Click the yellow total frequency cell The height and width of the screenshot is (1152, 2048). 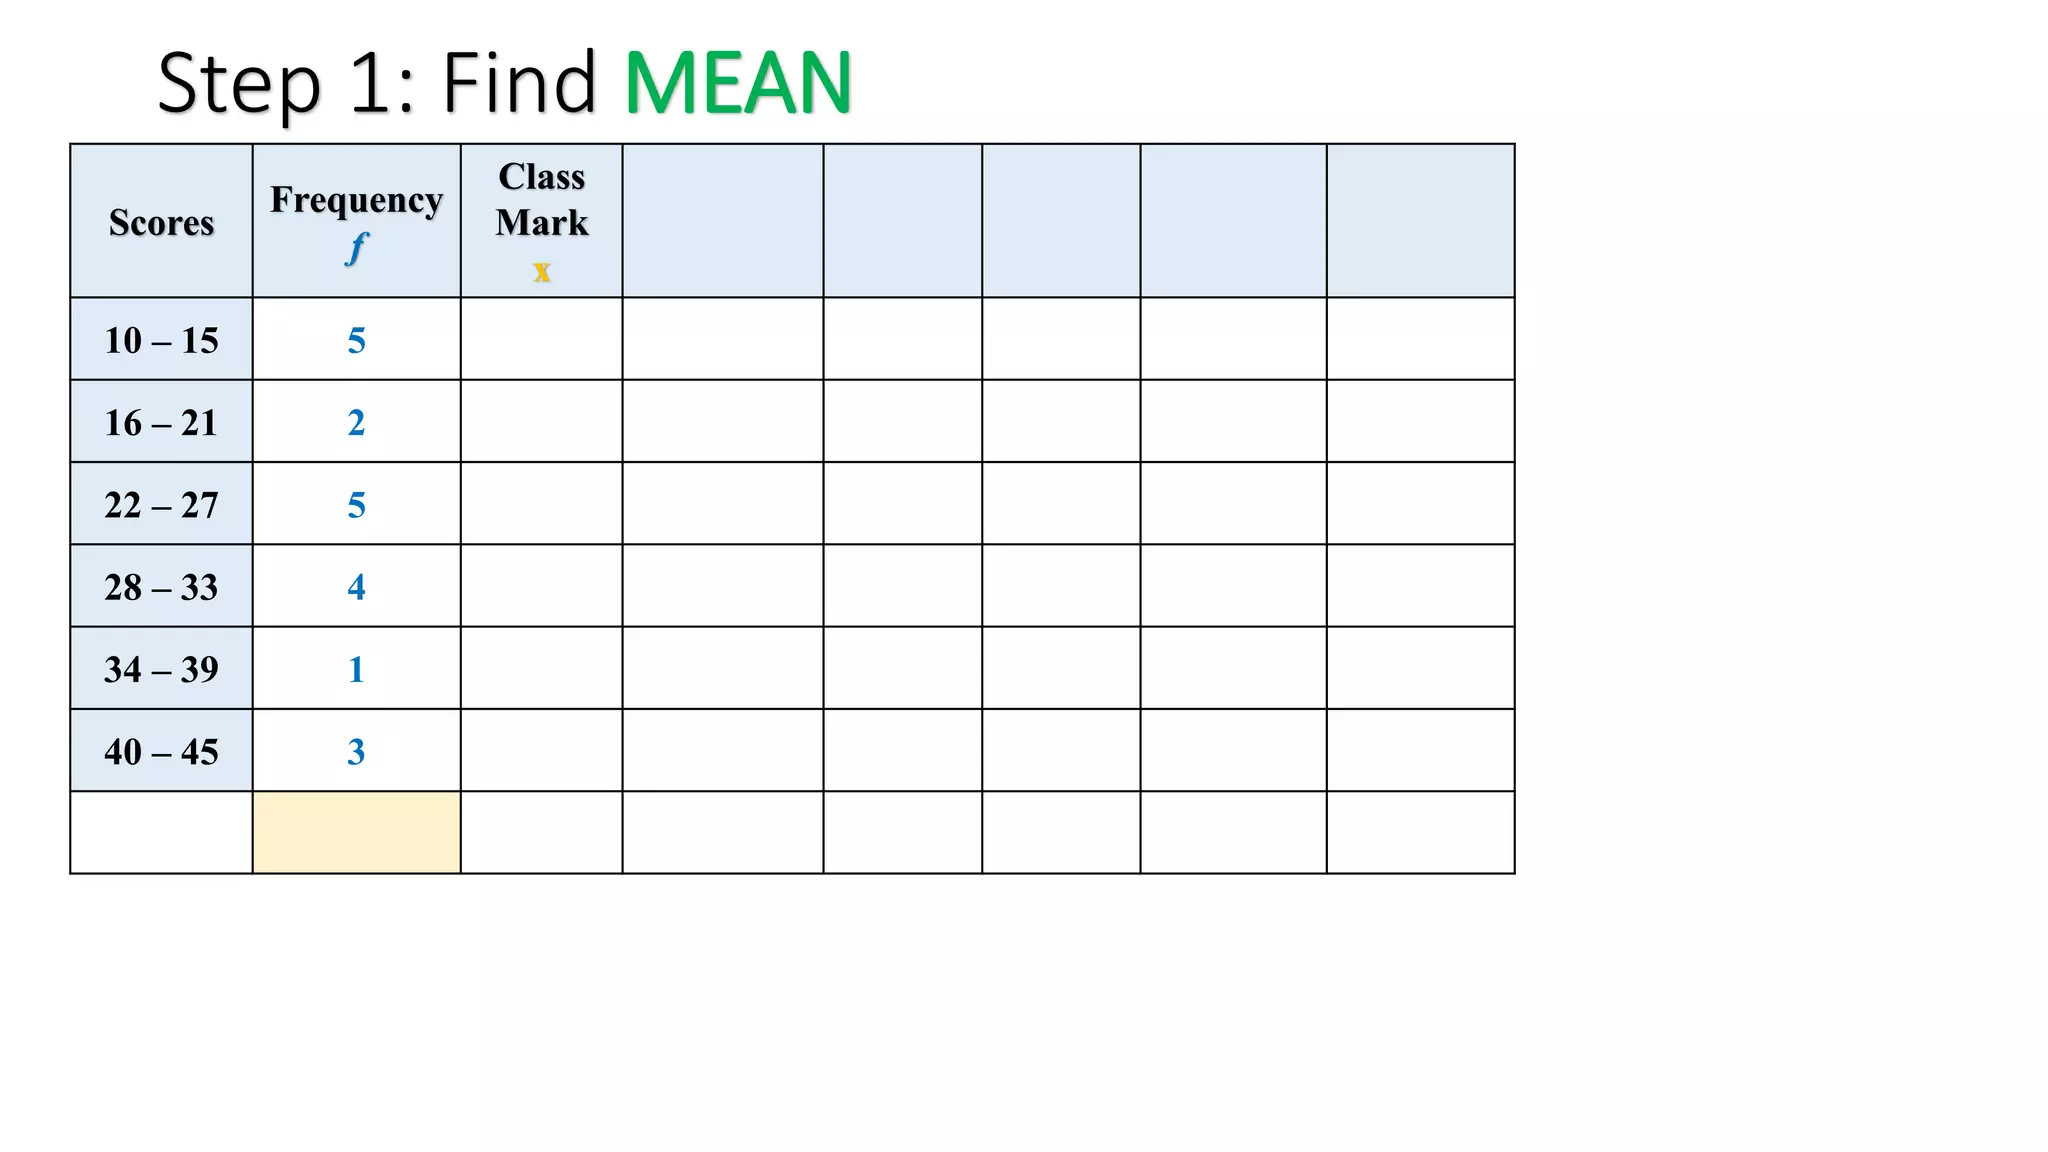coord(357,832)
